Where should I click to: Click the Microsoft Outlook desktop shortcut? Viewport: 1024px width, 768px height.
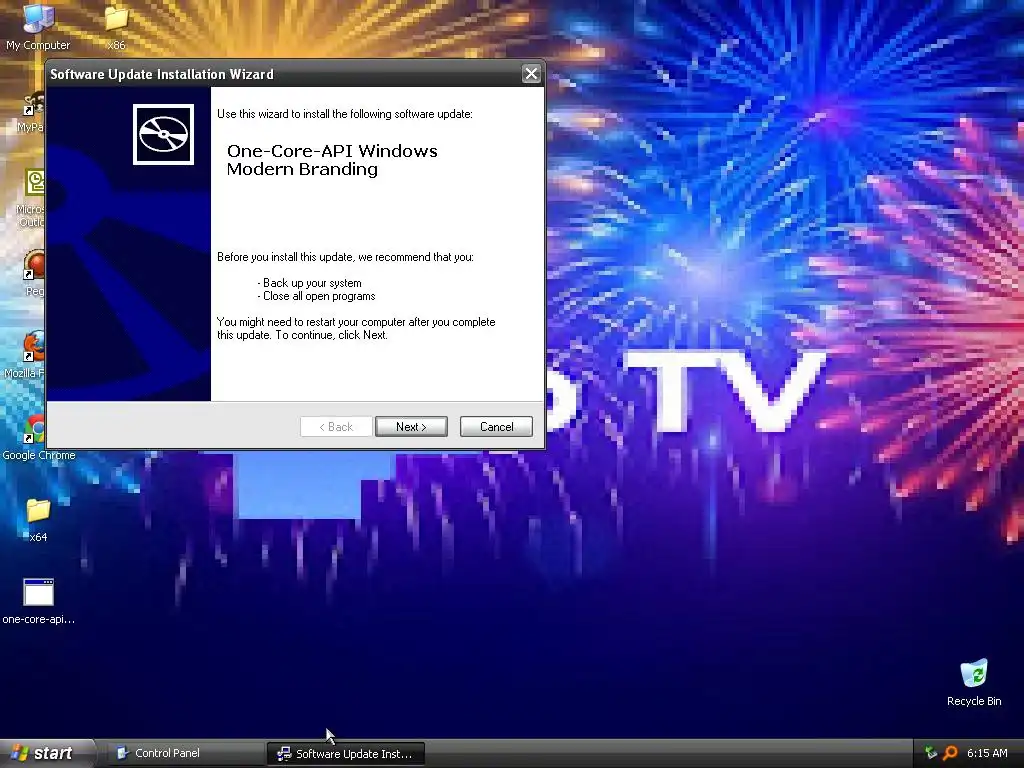30,199
